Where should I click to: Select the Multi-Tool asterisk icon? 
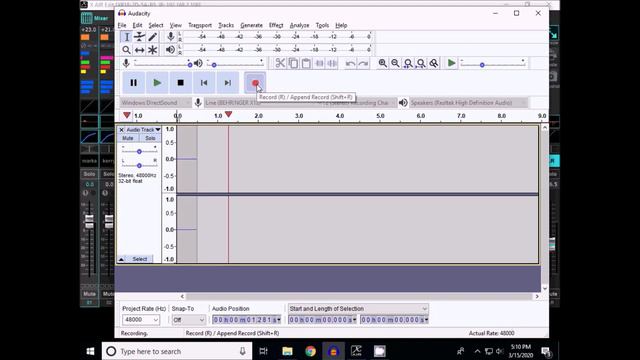[152, 50]
